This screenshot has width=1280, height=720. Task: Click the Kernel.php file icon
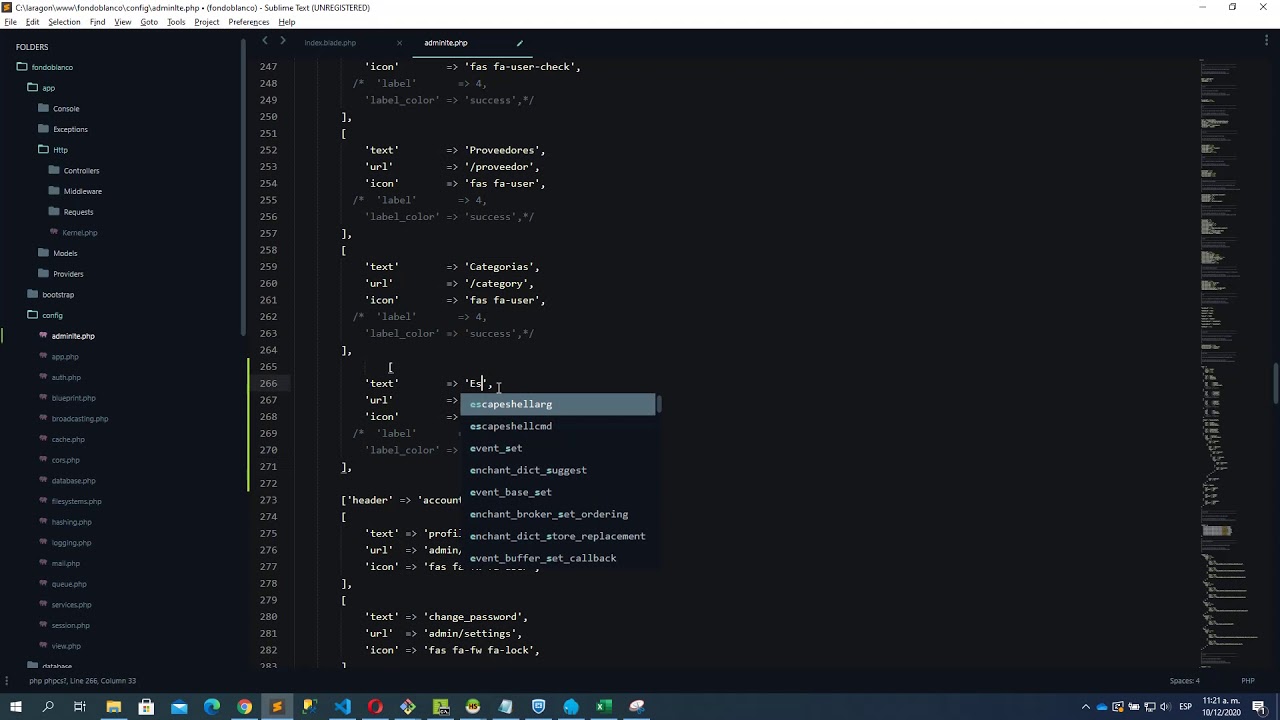point(54,232)
